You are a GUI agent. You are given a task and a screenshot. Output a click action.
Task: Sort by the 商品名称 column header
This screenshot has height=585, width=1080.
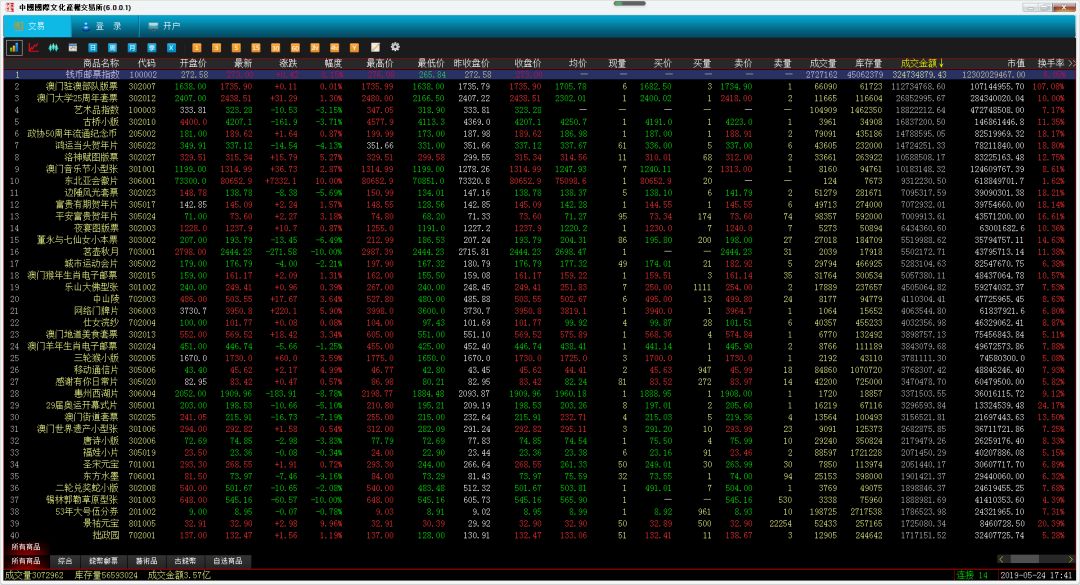click(101, 63)
